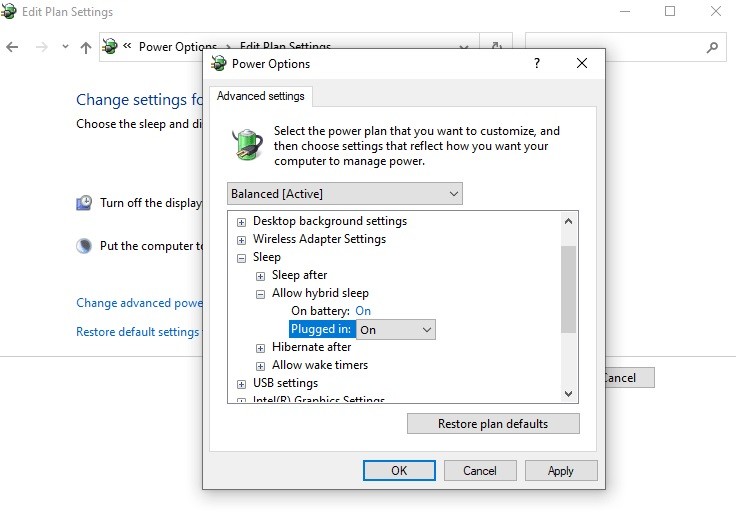Open the recent locations chevron next to Forward arrow

point(65,46)
